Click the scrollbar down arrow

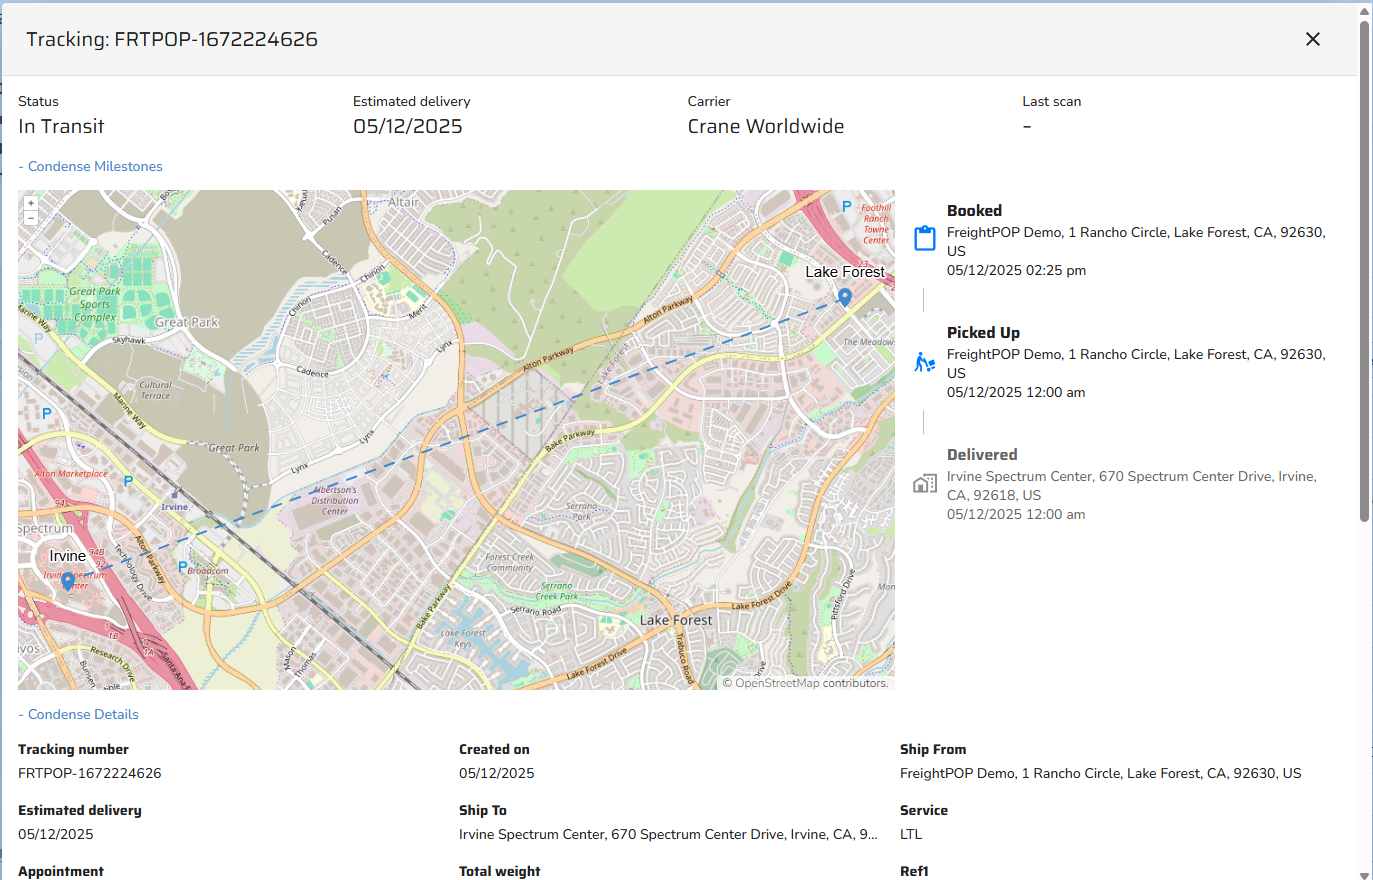click(1364, 874)
